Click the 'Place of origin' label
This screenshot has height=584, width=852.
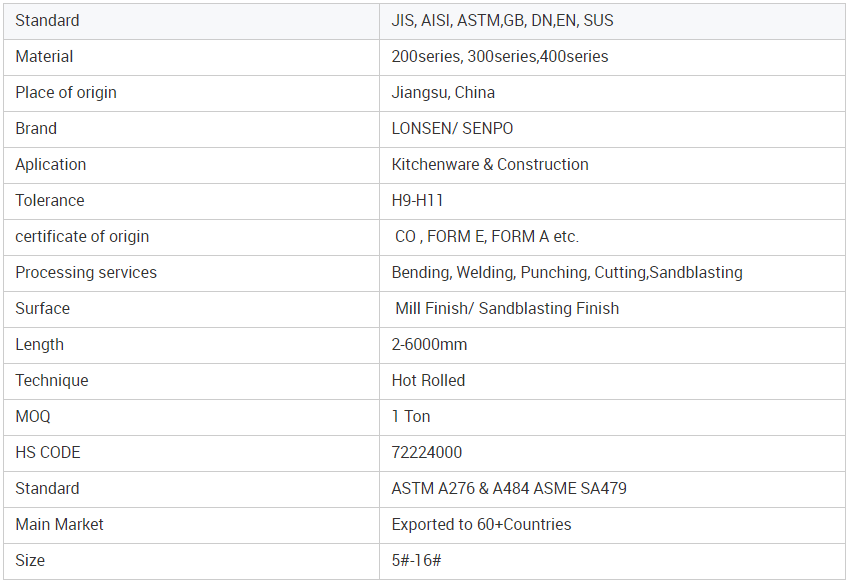[x=66, y=93]
